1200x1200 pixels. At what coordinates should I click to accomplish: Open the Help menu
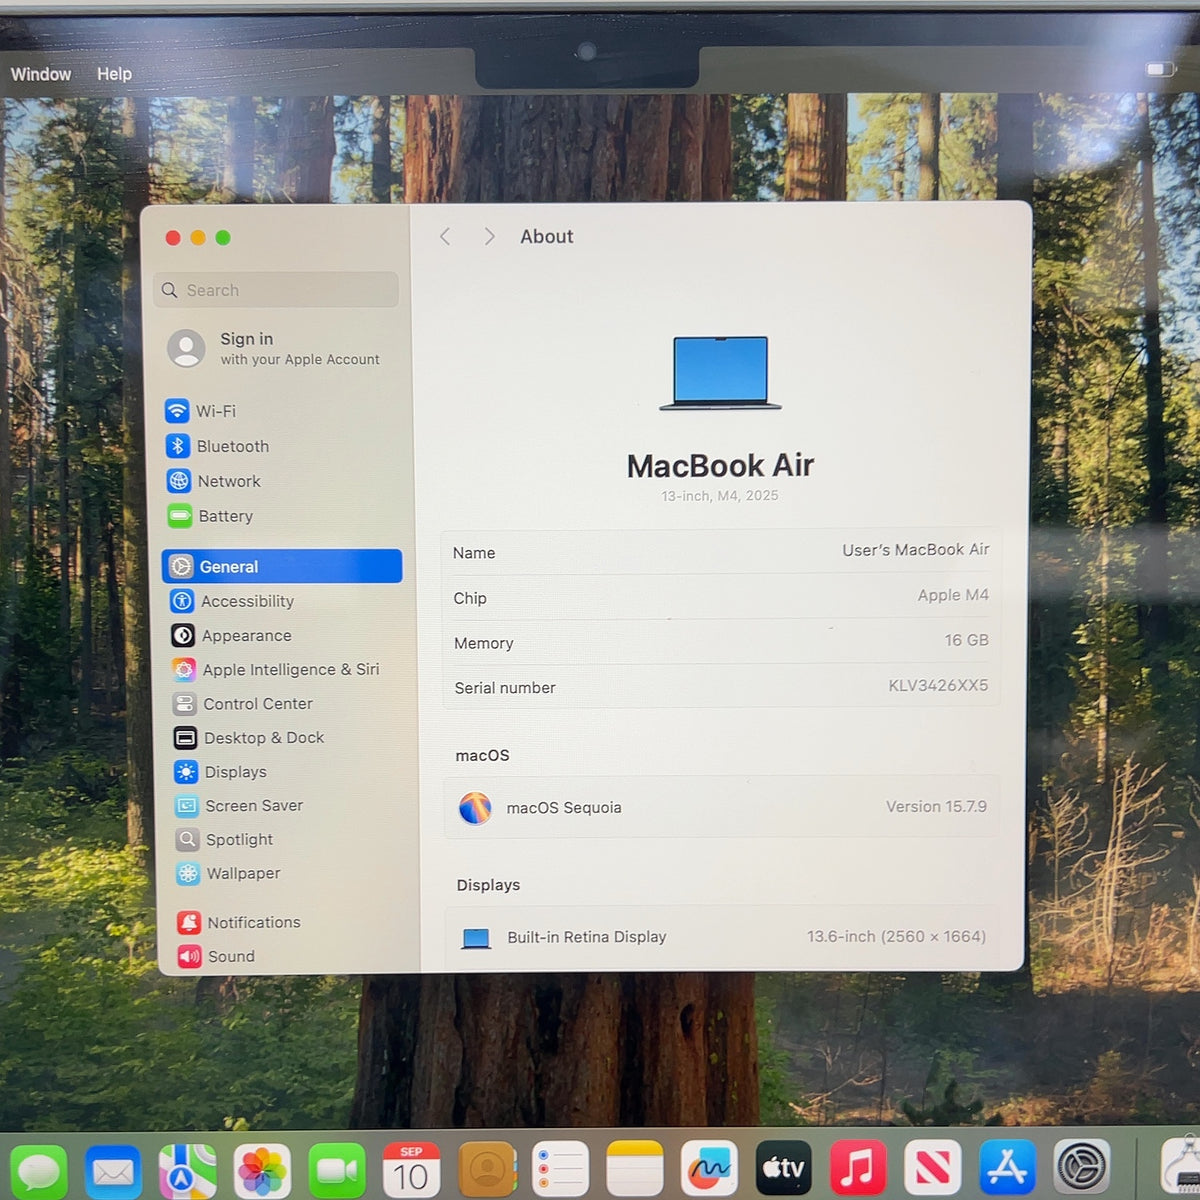(x=114, y=74)
